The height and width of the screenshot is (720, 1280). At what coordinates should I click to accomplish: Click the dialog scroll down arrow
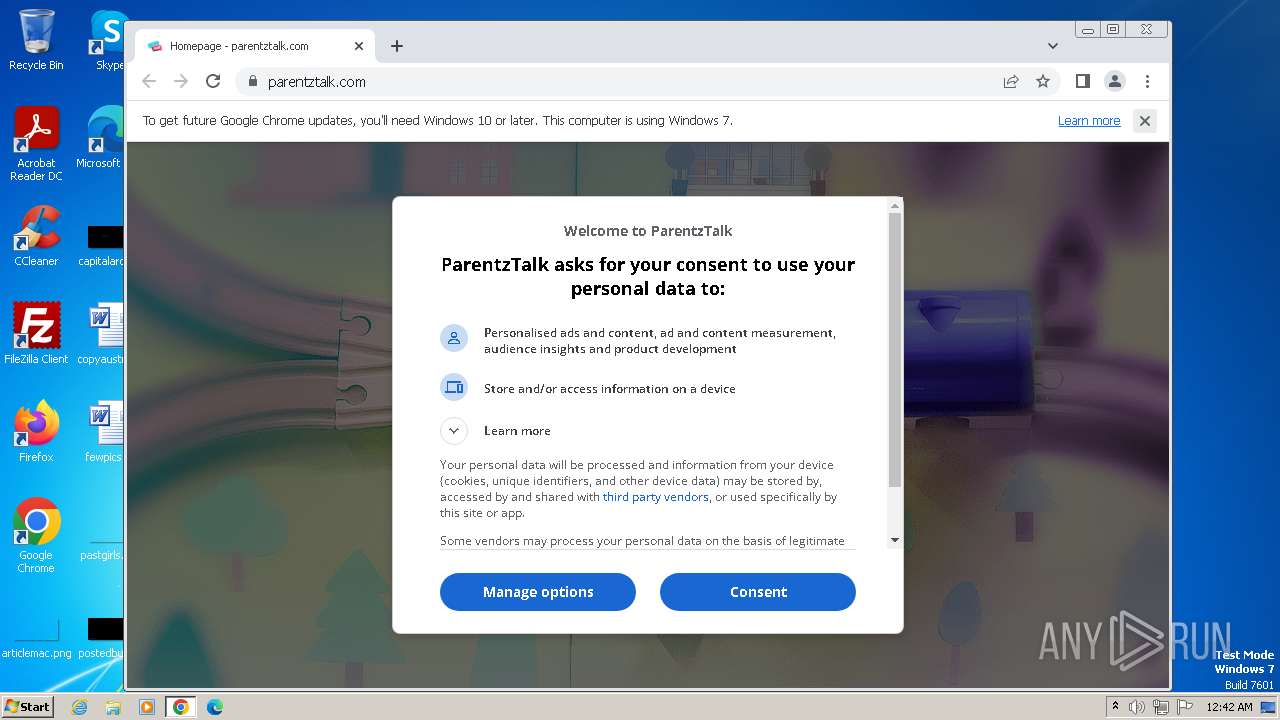[895, 540]
